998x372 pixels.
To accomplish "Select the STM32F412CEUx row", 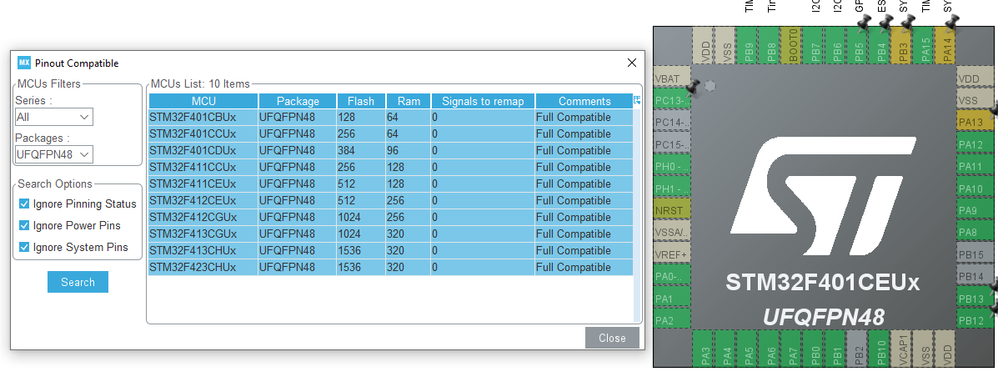I will [x=391, y=201].
